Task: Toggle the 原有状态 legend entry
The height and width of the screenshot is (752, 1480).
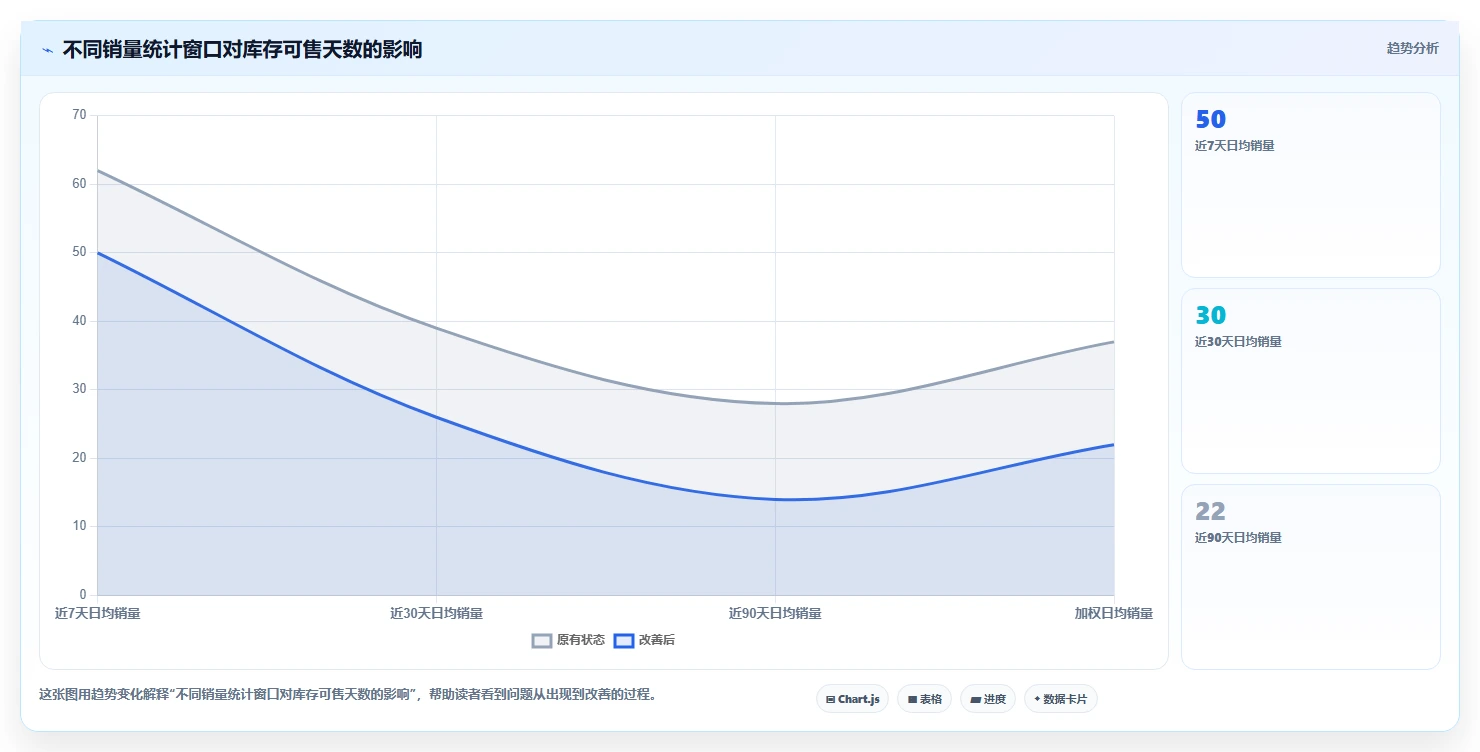Action: (x=568, y=640)
